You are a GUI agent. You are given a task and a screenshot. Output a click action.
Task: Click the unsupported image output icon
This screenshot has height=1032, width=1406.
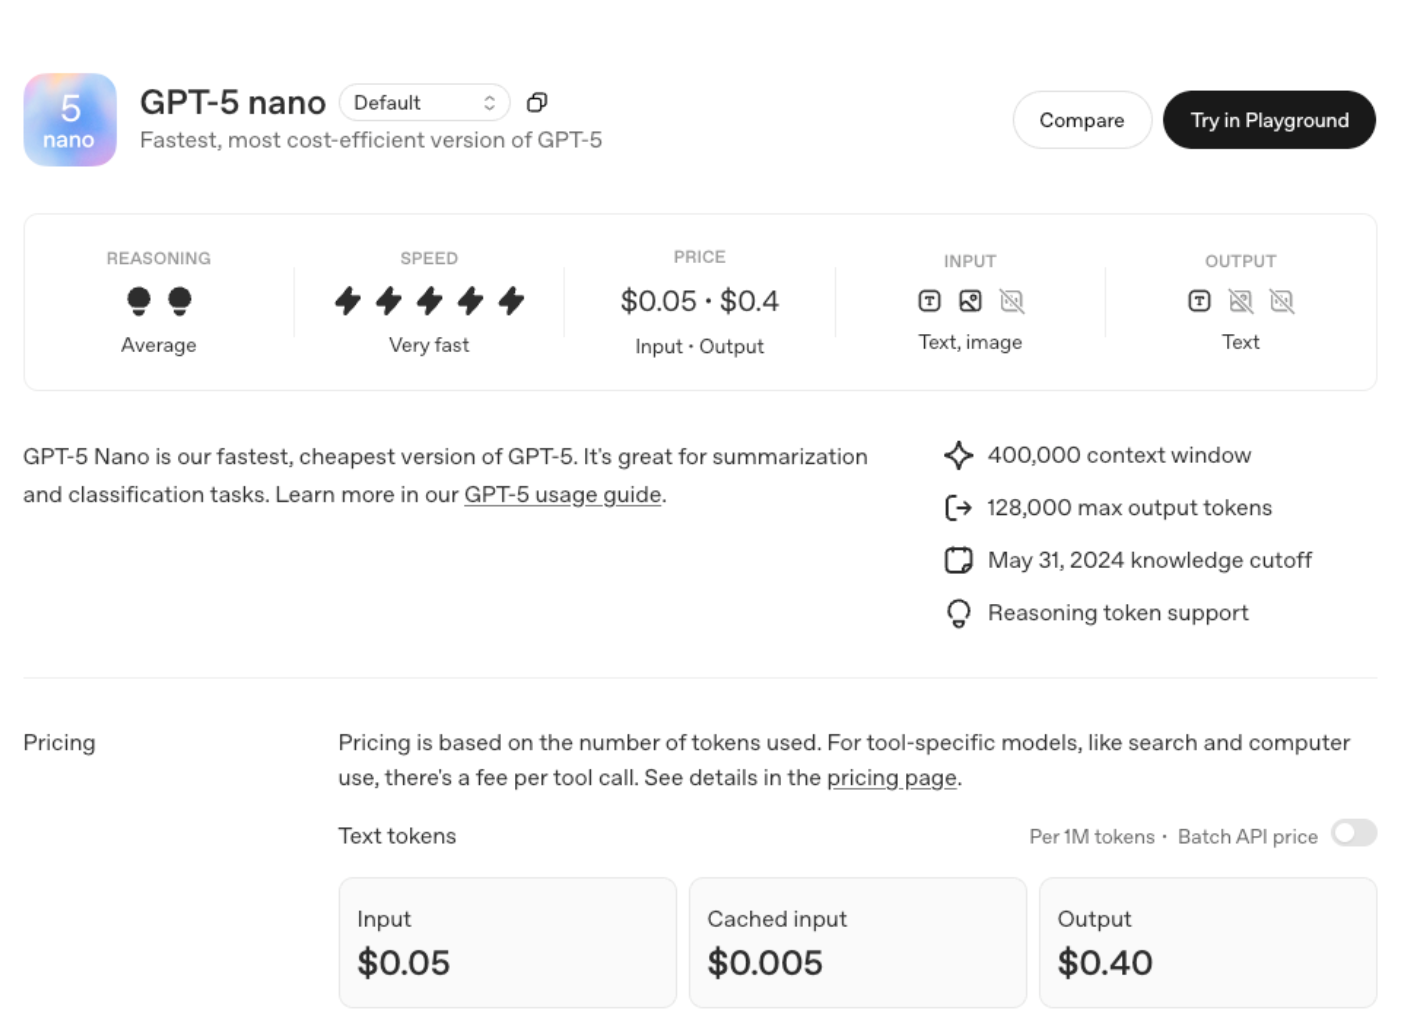coord(1240,301)
